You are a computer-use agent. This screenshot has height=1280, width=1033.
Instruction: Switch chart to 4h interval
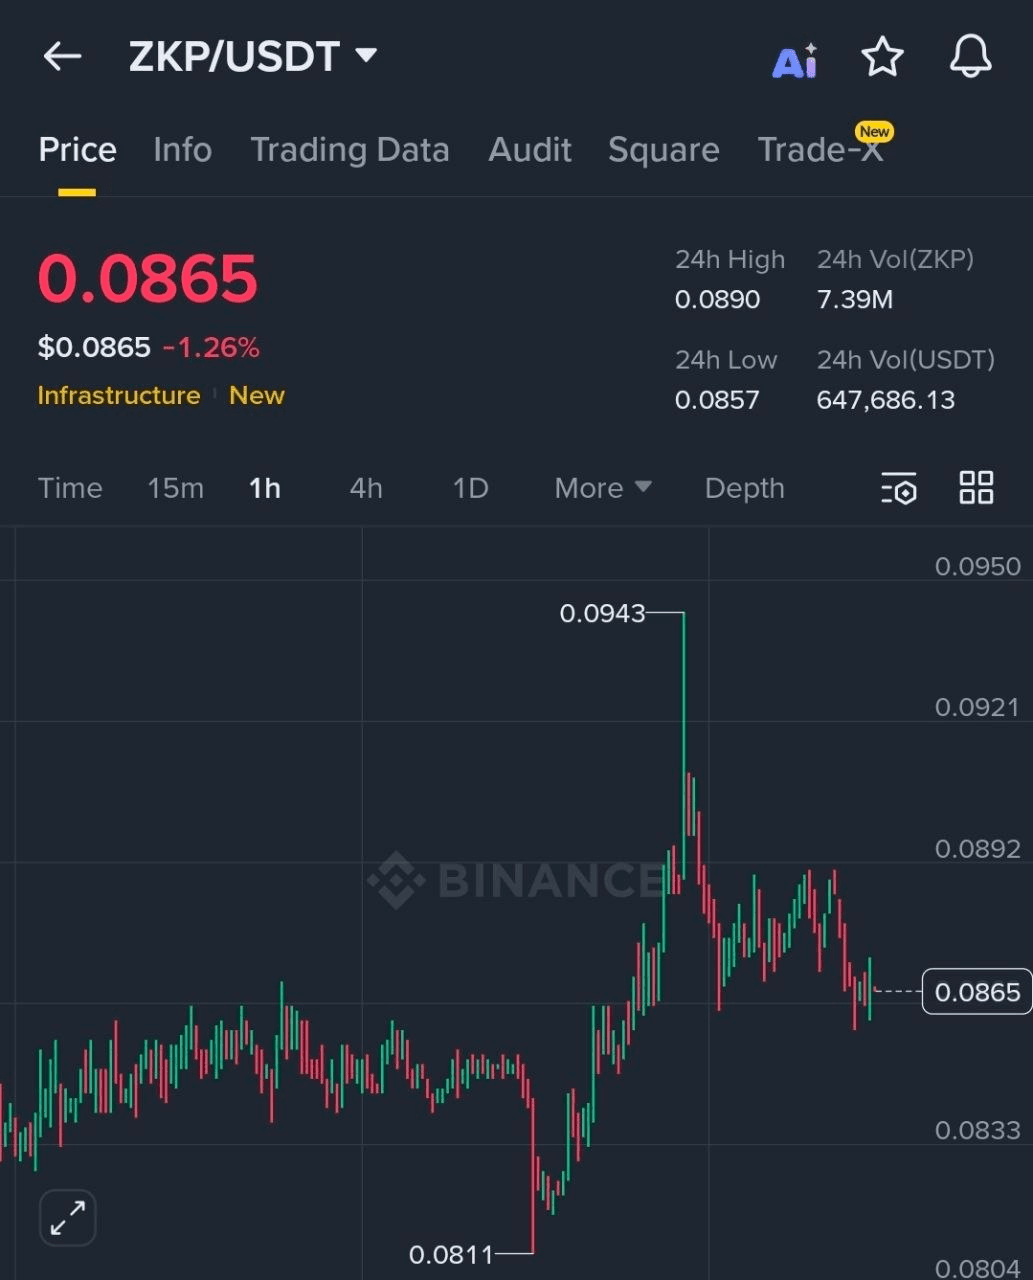(366, 488)
